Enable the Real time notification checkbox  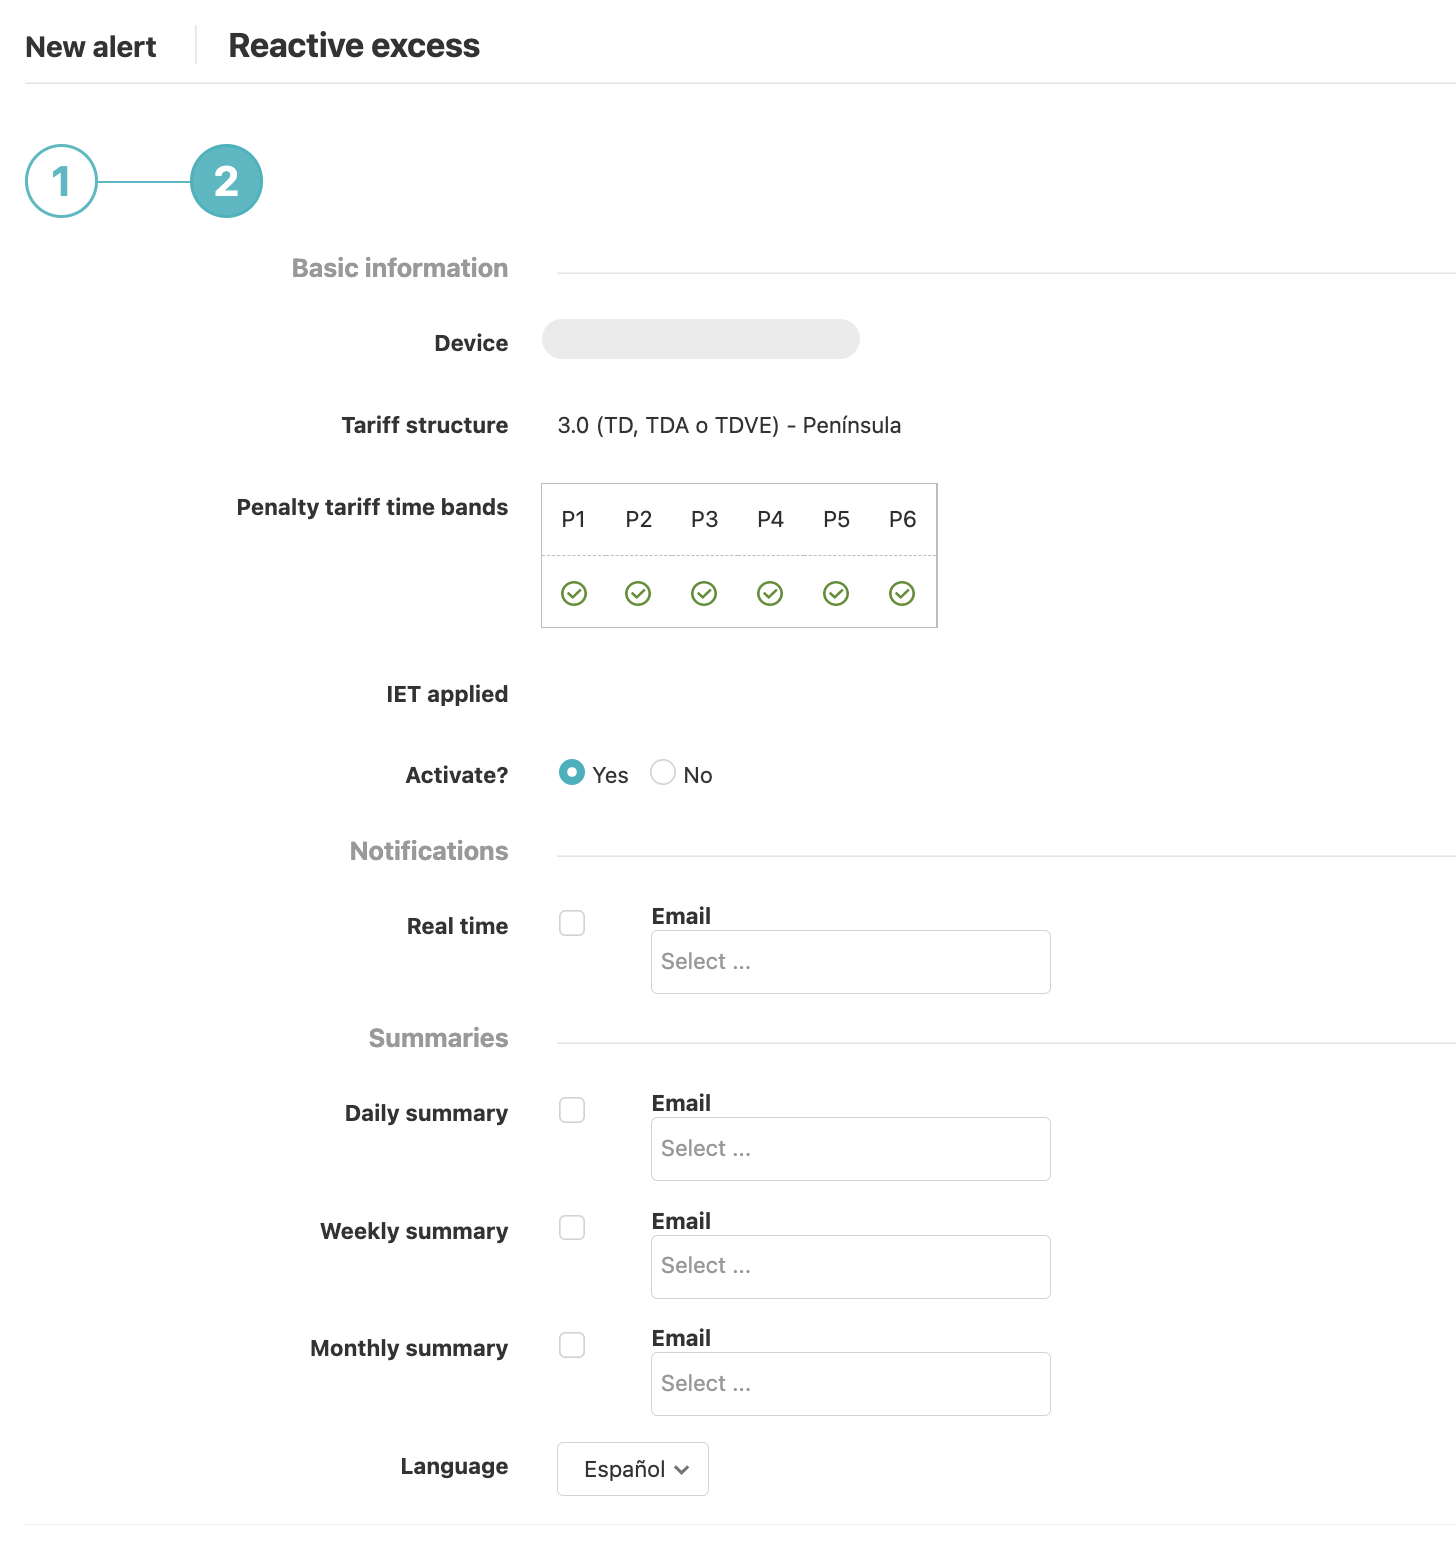(572, 923)
